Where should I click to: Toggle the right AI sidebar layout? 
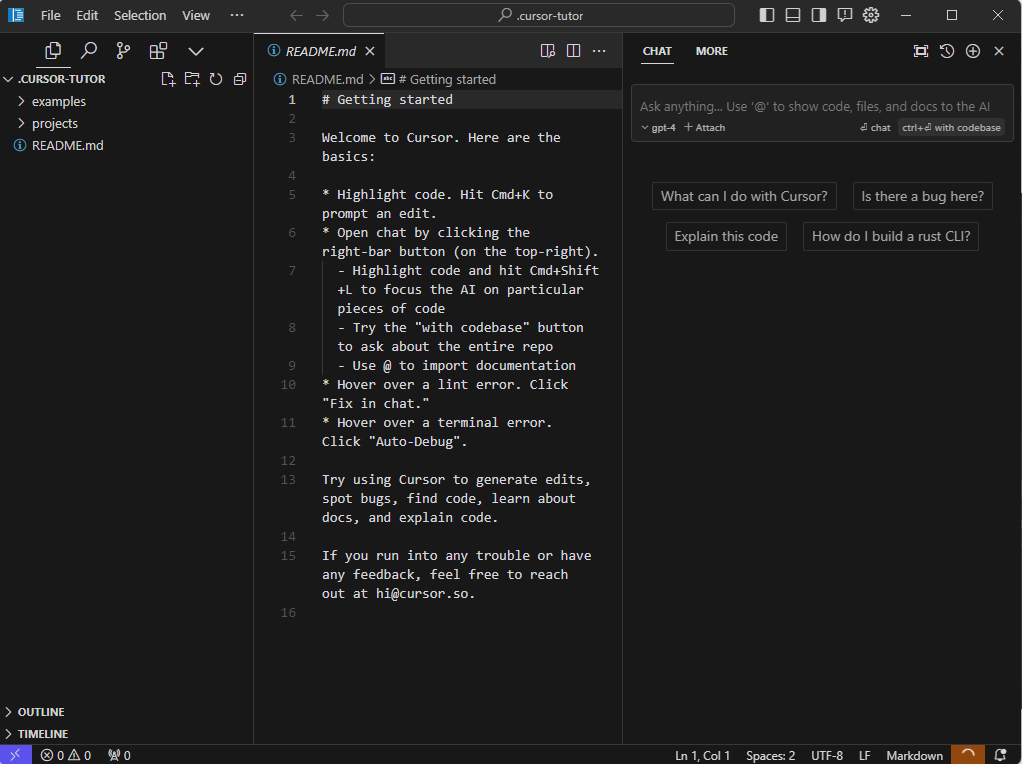(819, 15)
